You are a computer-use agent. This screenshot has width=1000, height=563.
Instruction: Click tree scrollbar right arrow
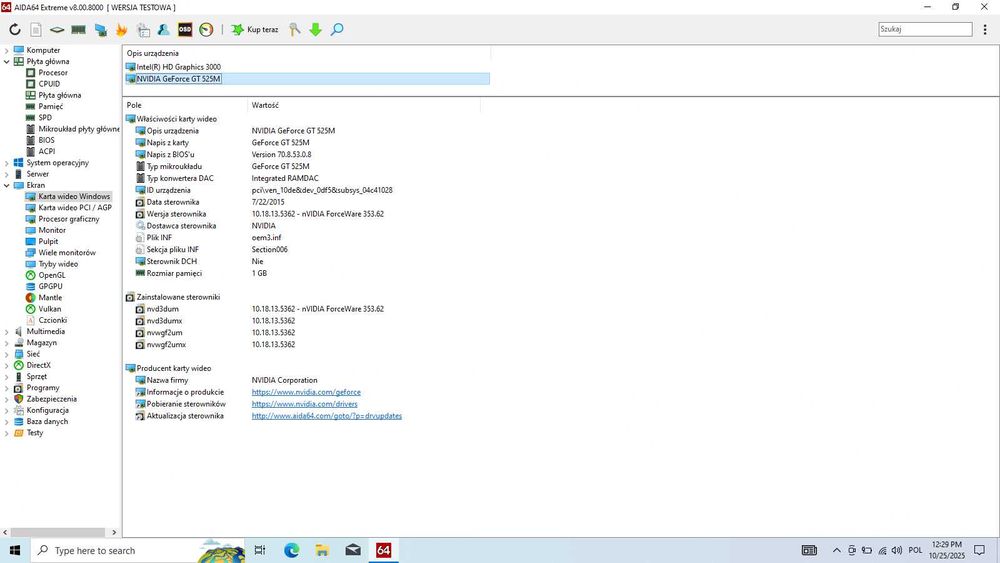[x=114, y=532]
